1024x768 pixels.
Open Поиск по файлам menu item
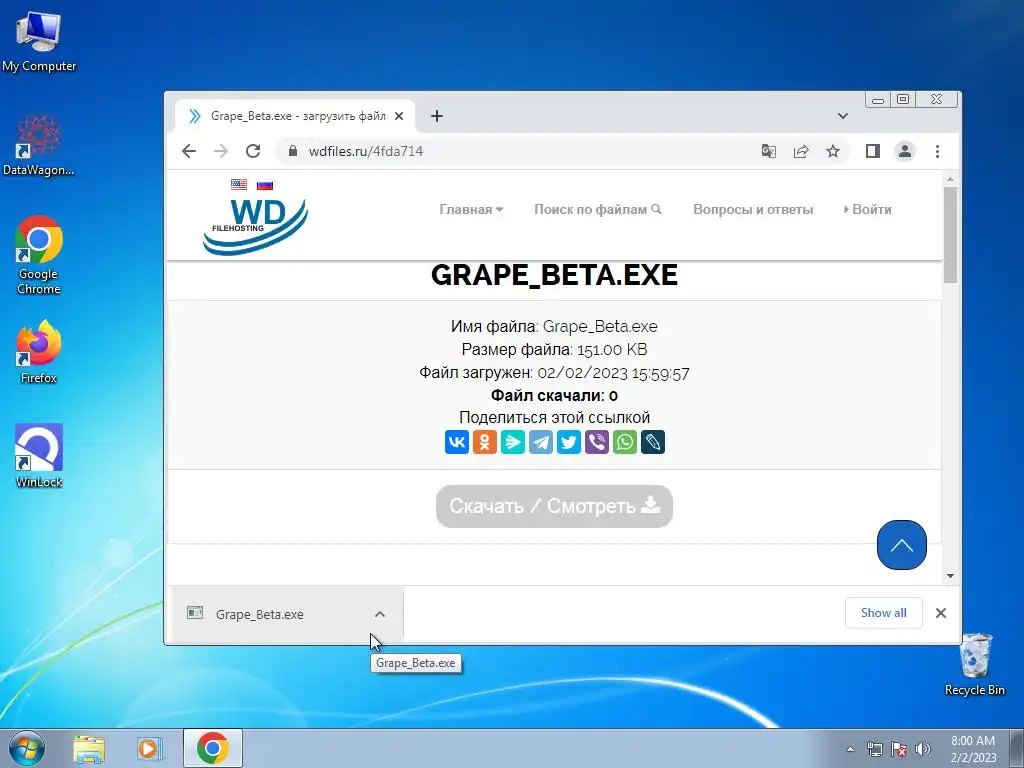(598, 210)
